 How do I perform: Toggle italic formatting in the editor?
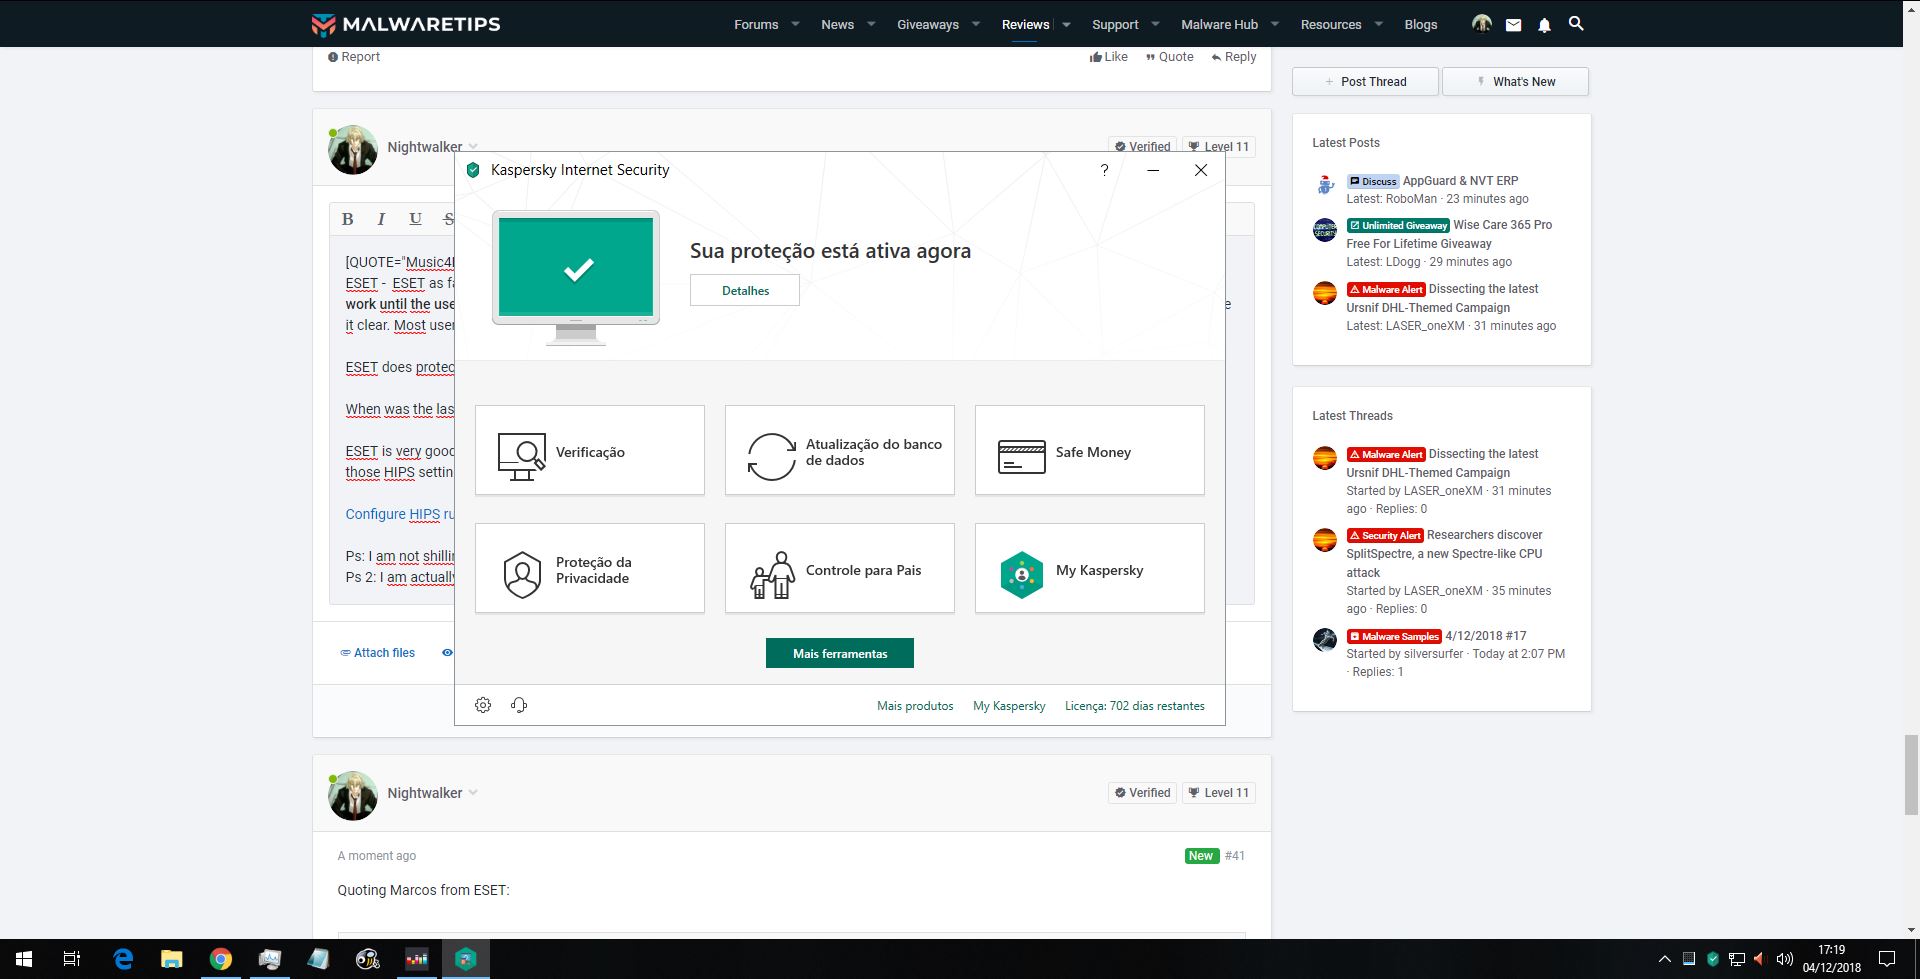point(381,219)
